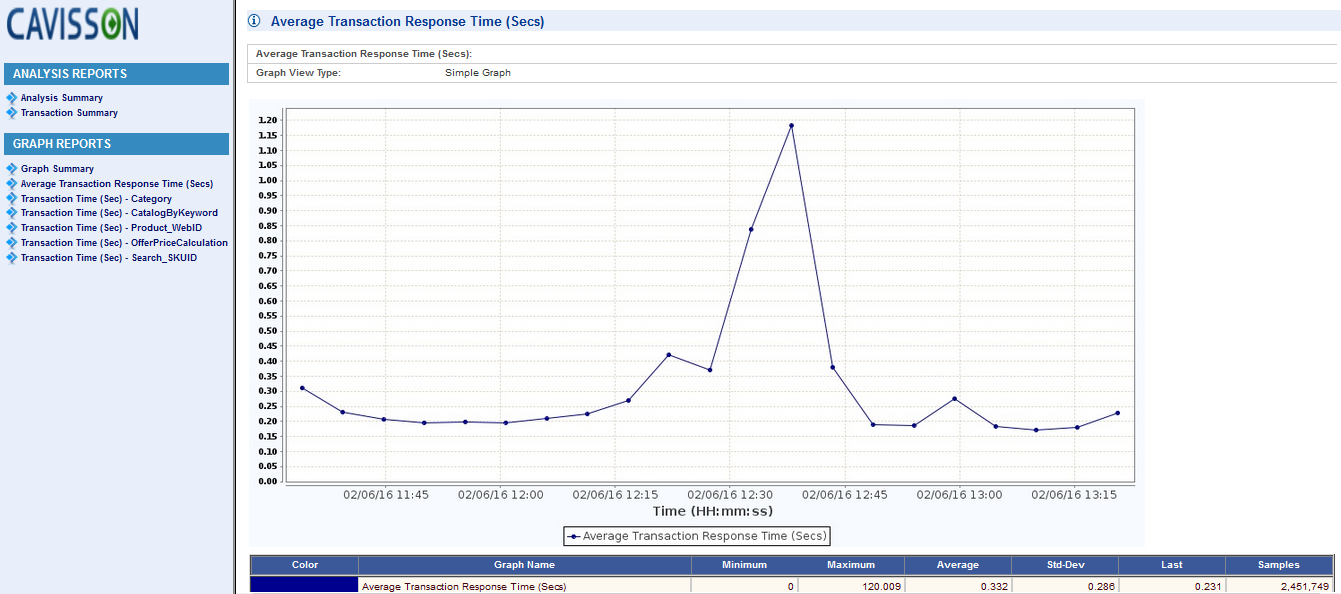Click the graph legend entry below the chart
This screenshot has height=594, width=1341.
[697, 536]
